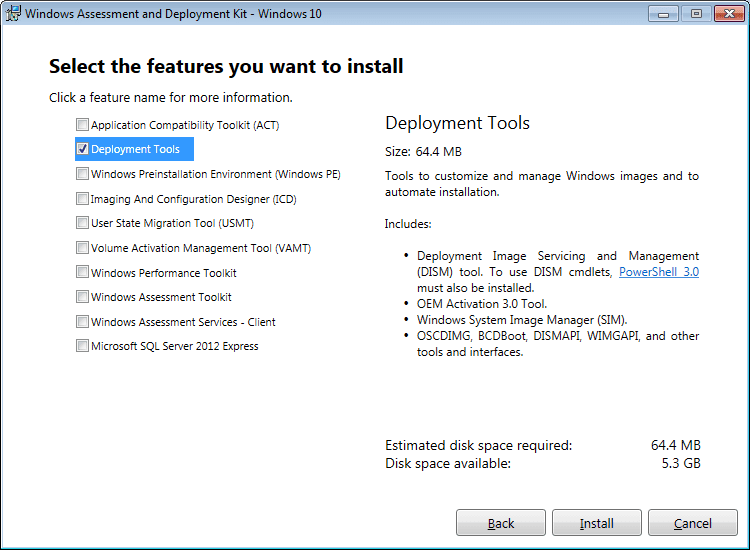
Task: Click the Size: 64.4 MB text
Action: [x=423, y=152]
